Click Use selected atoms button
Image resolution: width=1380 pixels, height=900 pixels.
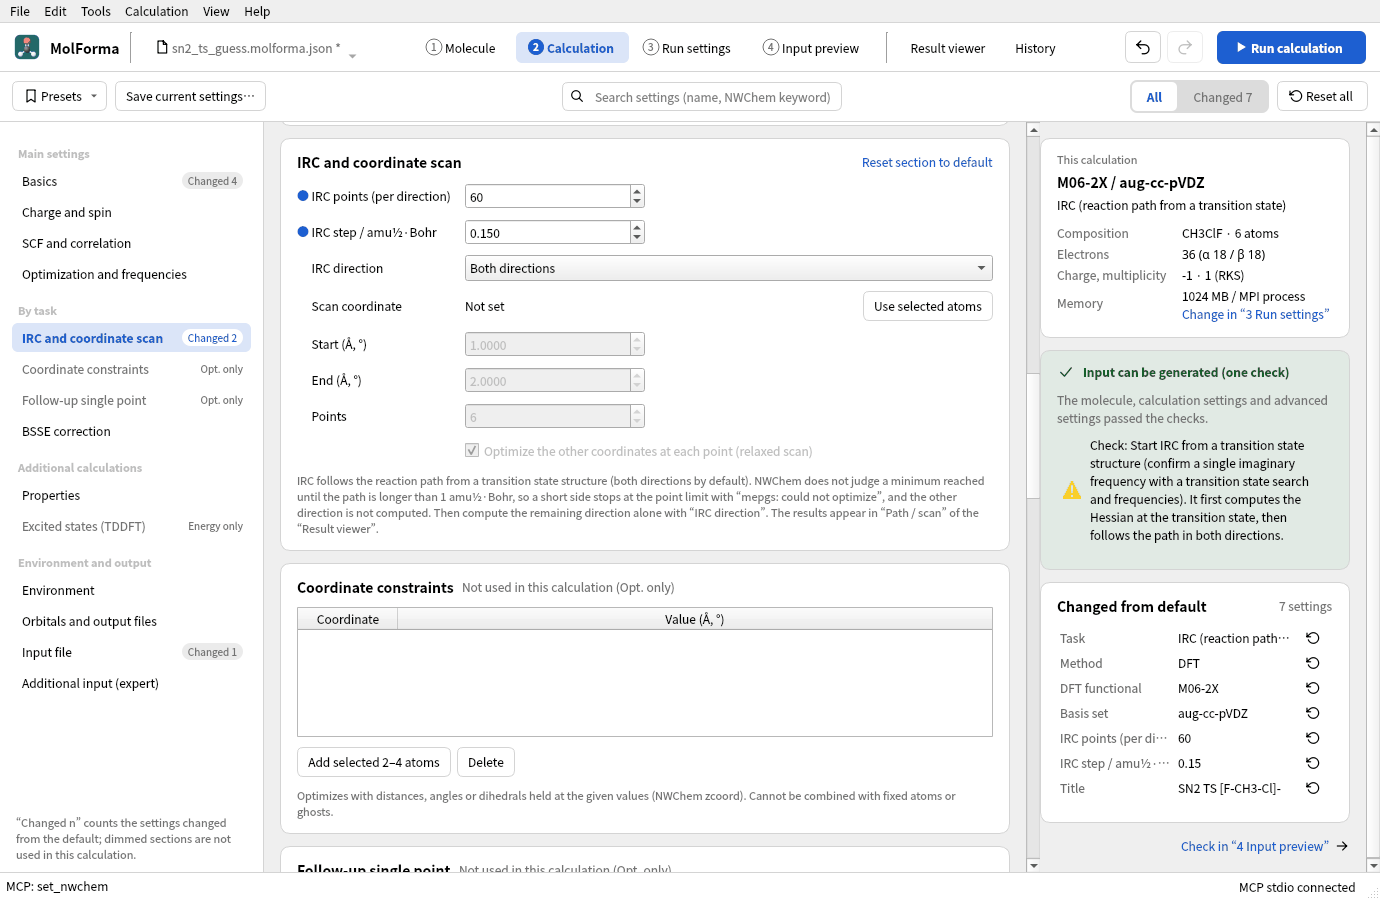coord(928,306)
